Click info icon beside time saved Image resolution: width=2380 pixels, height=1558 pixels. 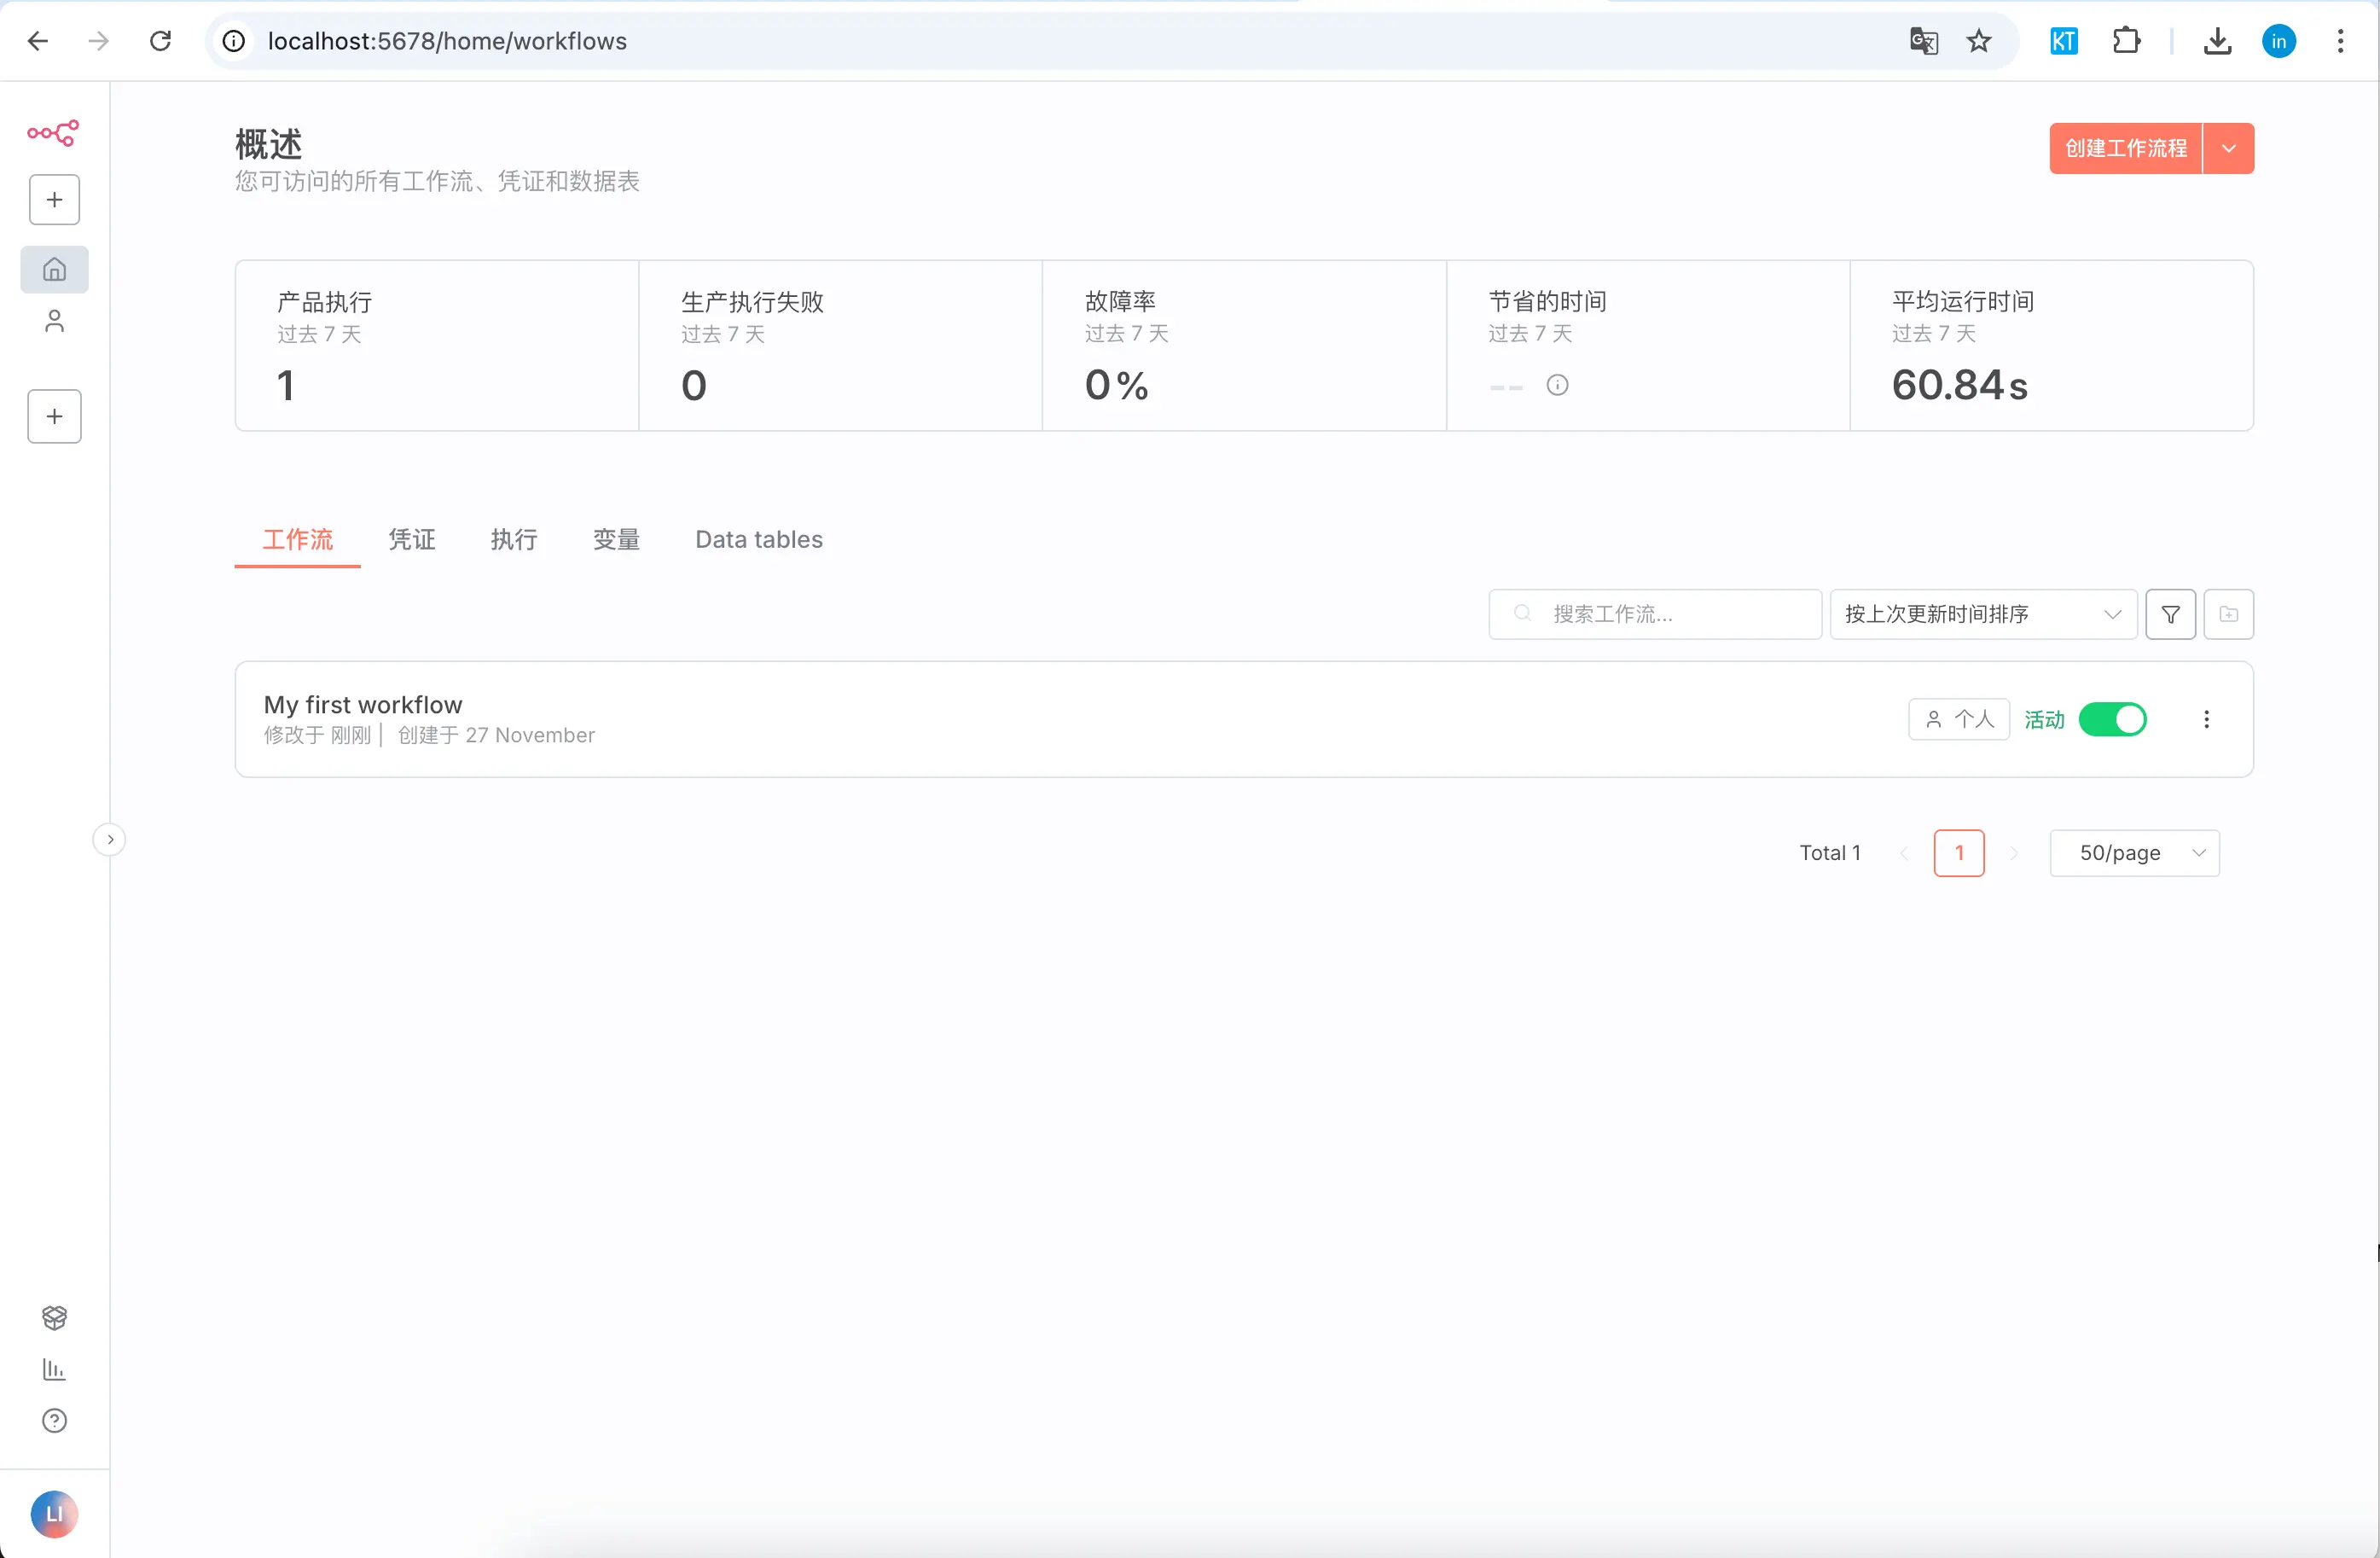(1557, 385)
